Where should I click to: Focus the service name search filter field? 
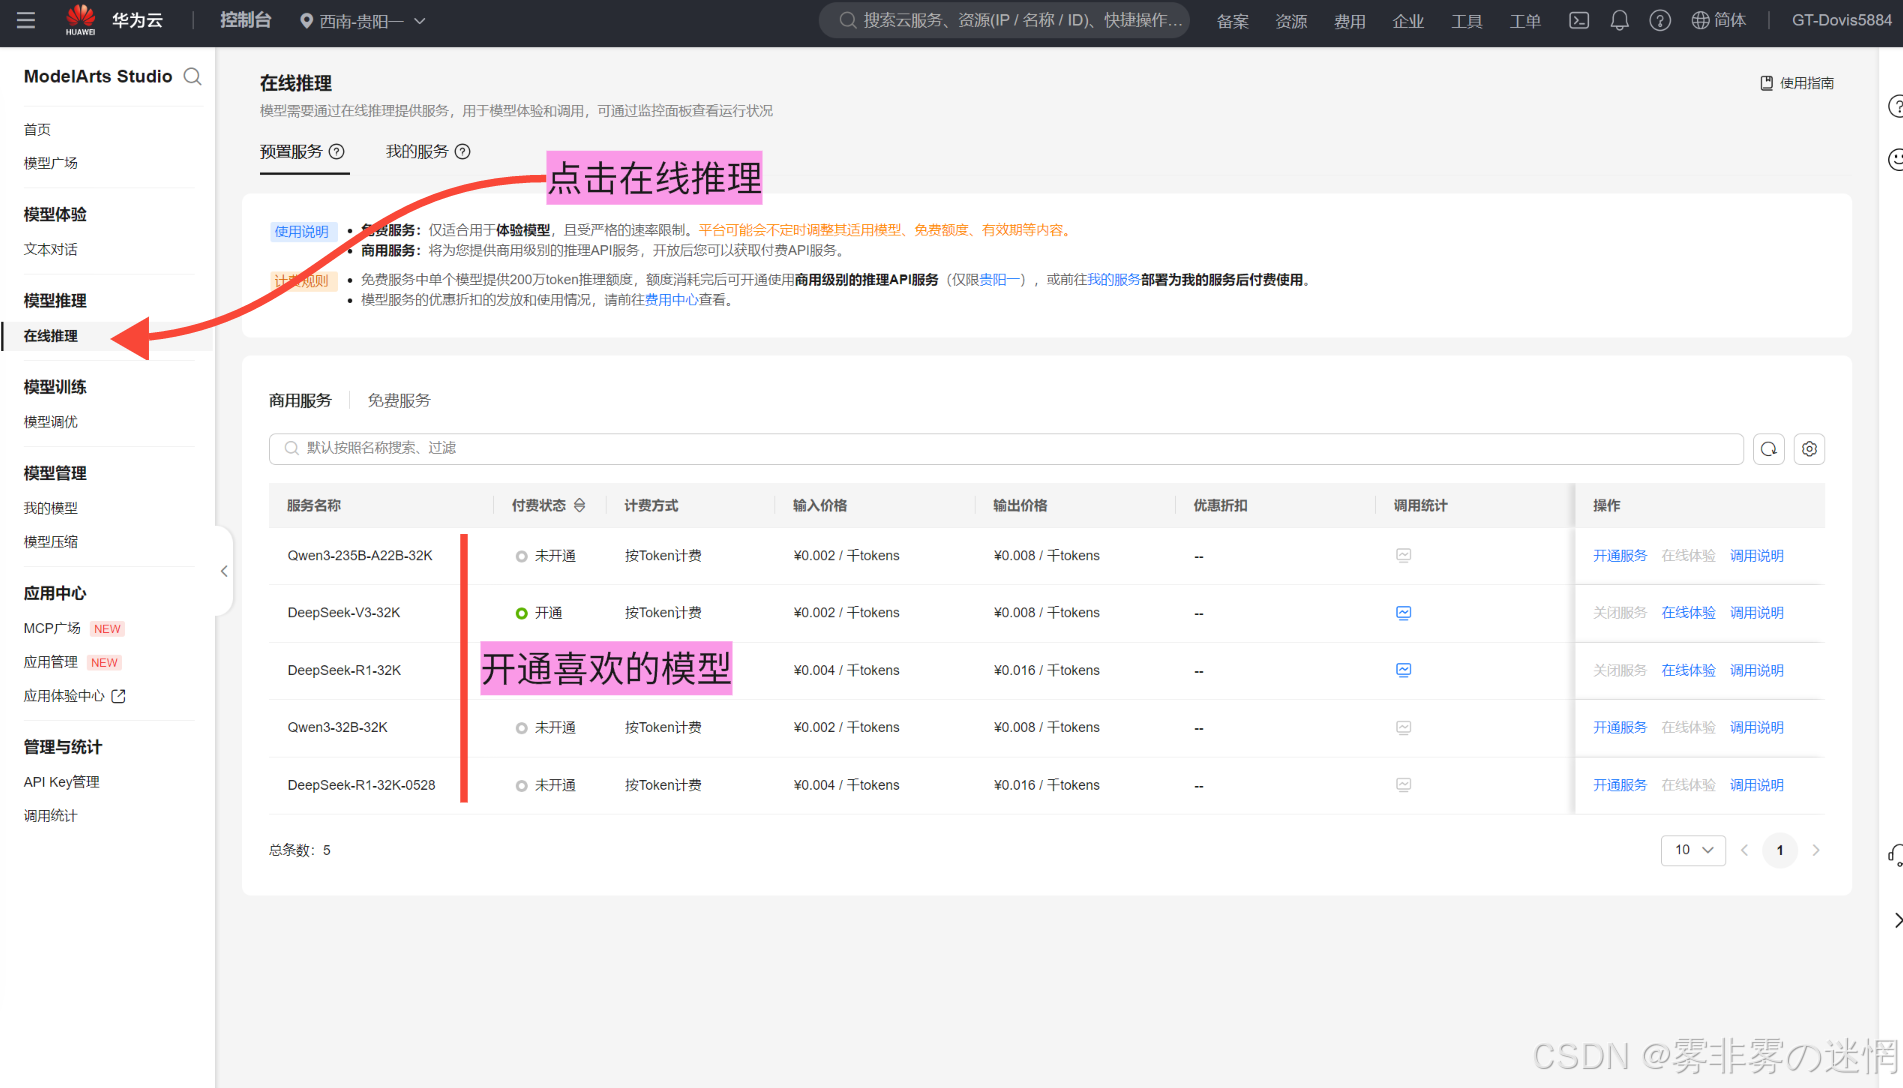coord(1006,448)
